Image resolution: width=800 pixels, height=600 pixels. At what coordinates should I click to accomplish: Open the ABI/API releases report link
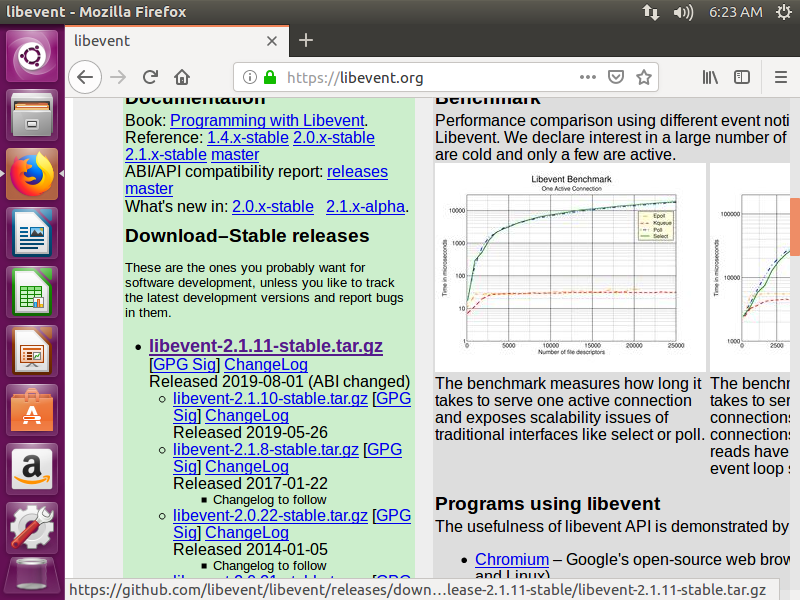357,172
